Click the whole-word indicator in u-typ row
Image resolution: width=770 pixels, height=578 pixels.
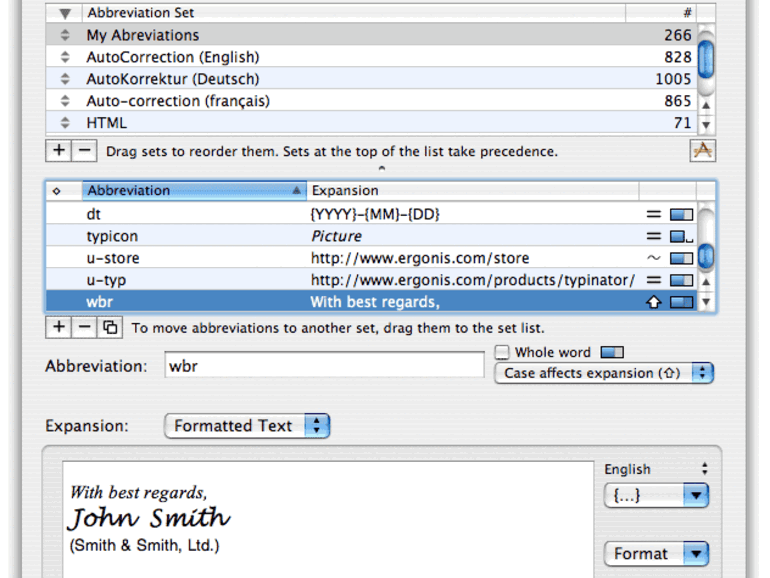(682, 280)
